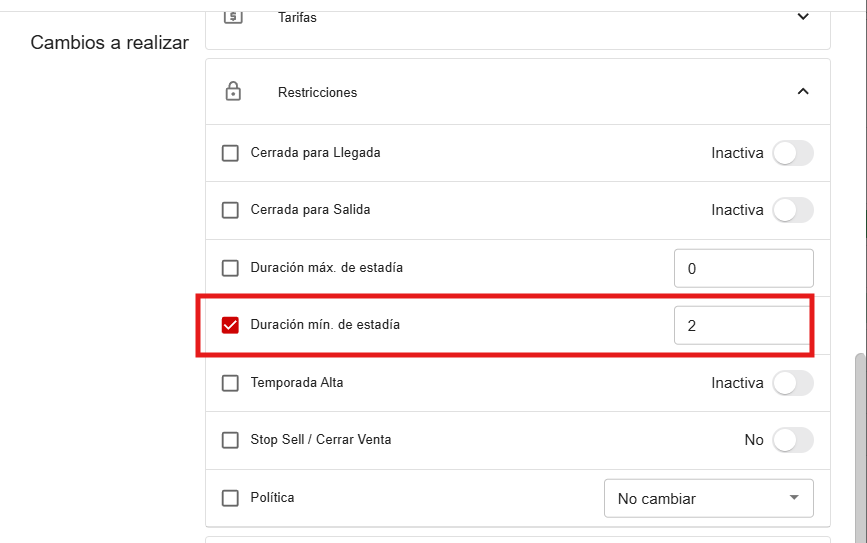The image size is (867, 543).
Task: Click the Duración mín. de estadía field
Action: pos(743,325)
